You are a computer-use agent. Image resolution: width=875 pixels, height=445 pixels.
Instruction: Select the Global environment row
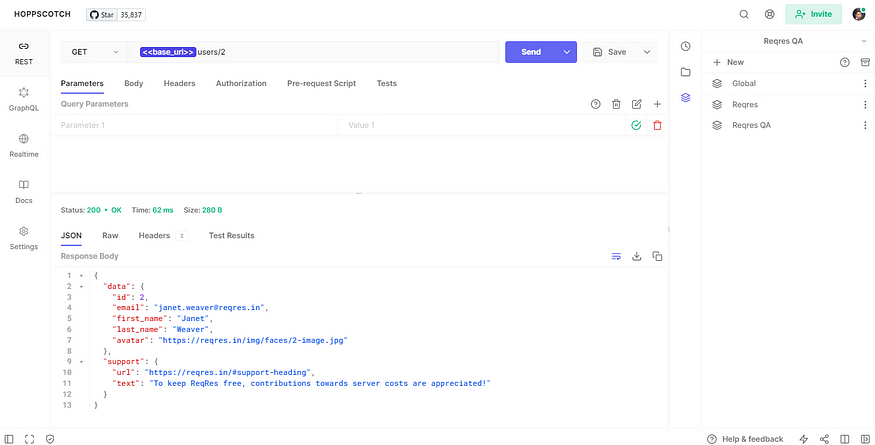click(787, 84)
